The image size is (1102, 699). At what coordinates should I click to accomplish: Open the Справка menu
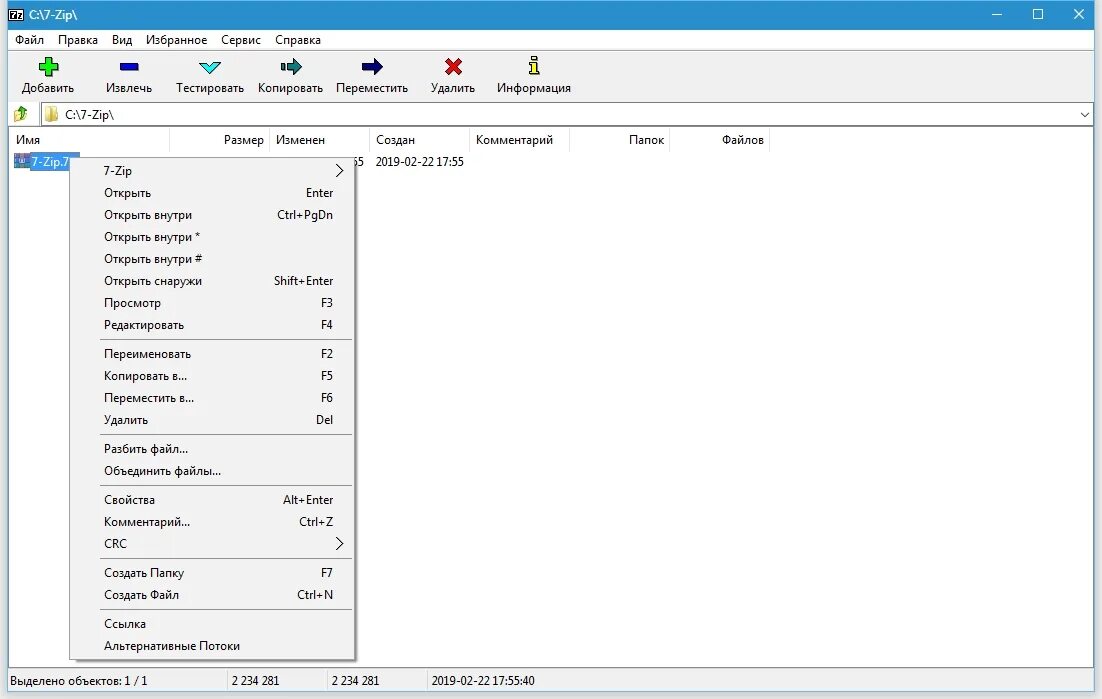point(298,40)
